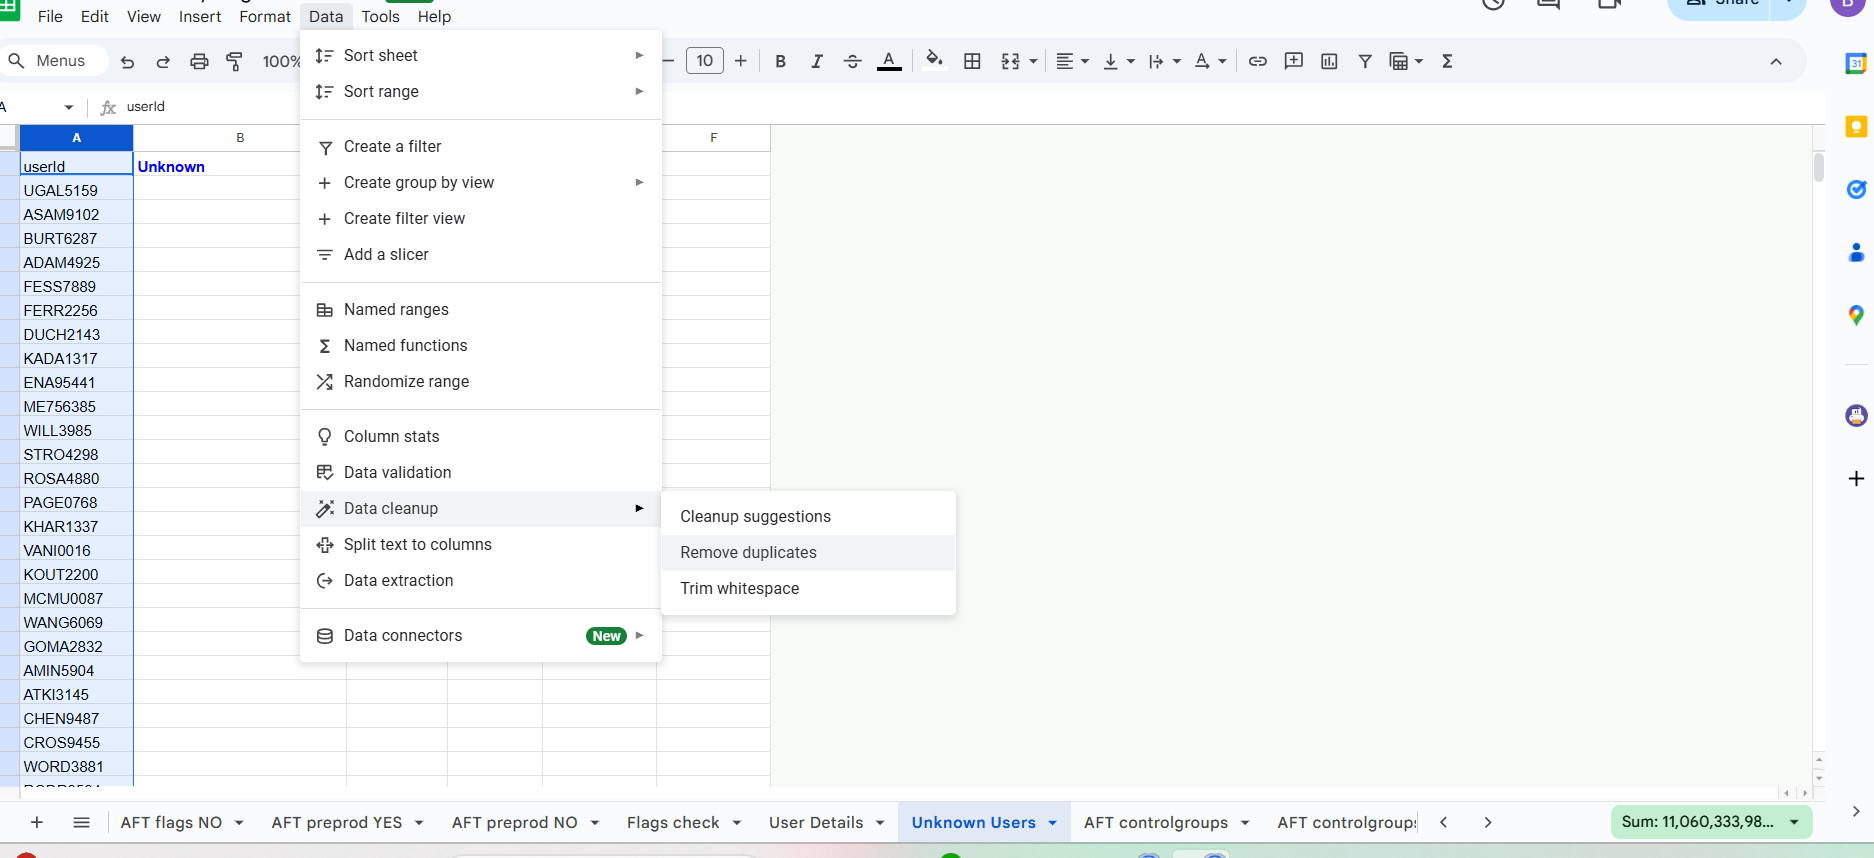The height and width of the screenshot is (858, 1874).
Task: Click the paint format icon
Action: (235, 61)
